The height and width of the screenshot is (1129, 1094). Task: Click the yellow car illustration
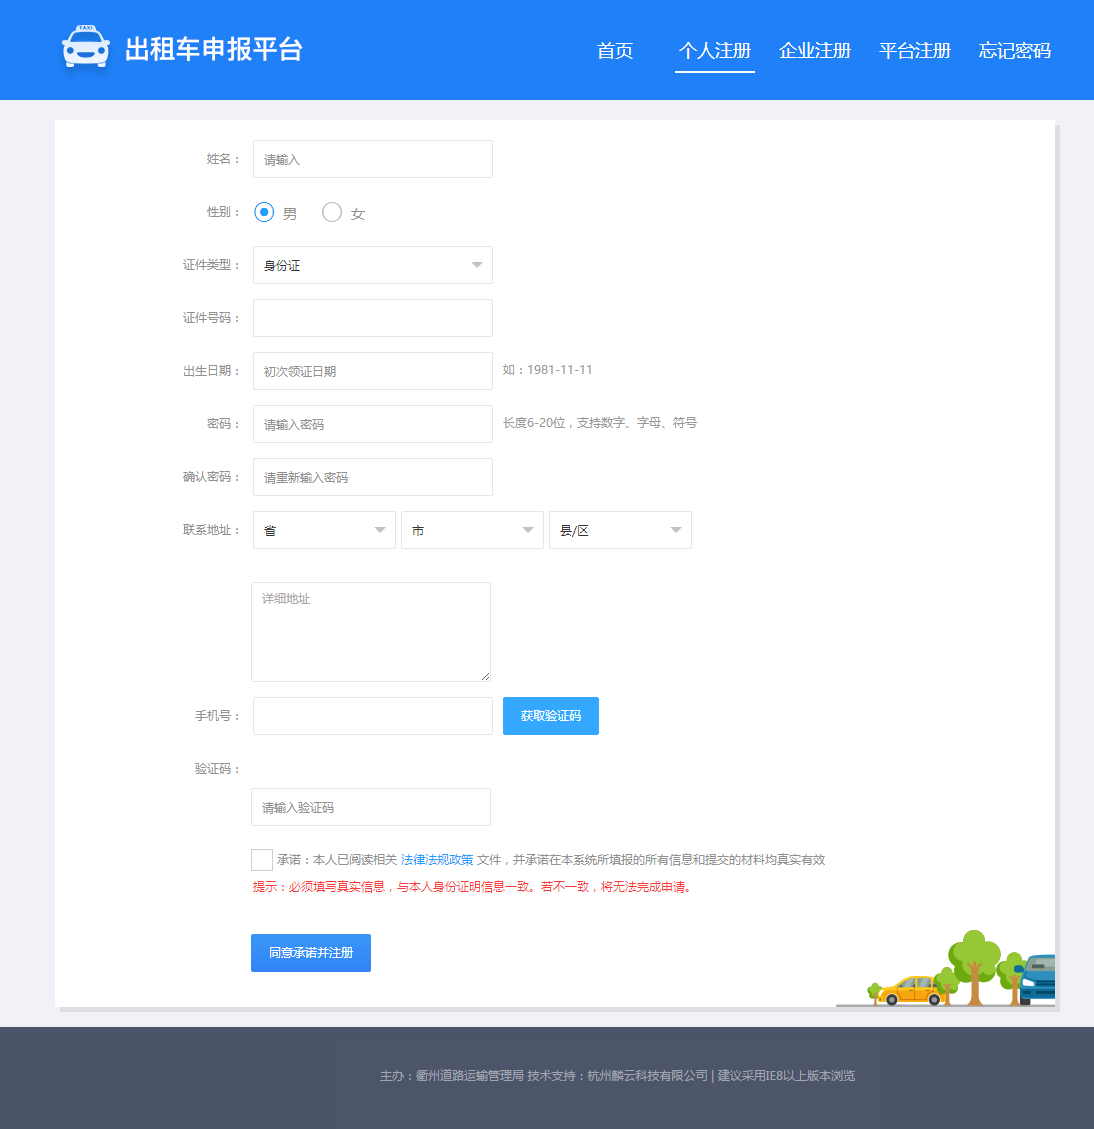[x=911, y=989]
